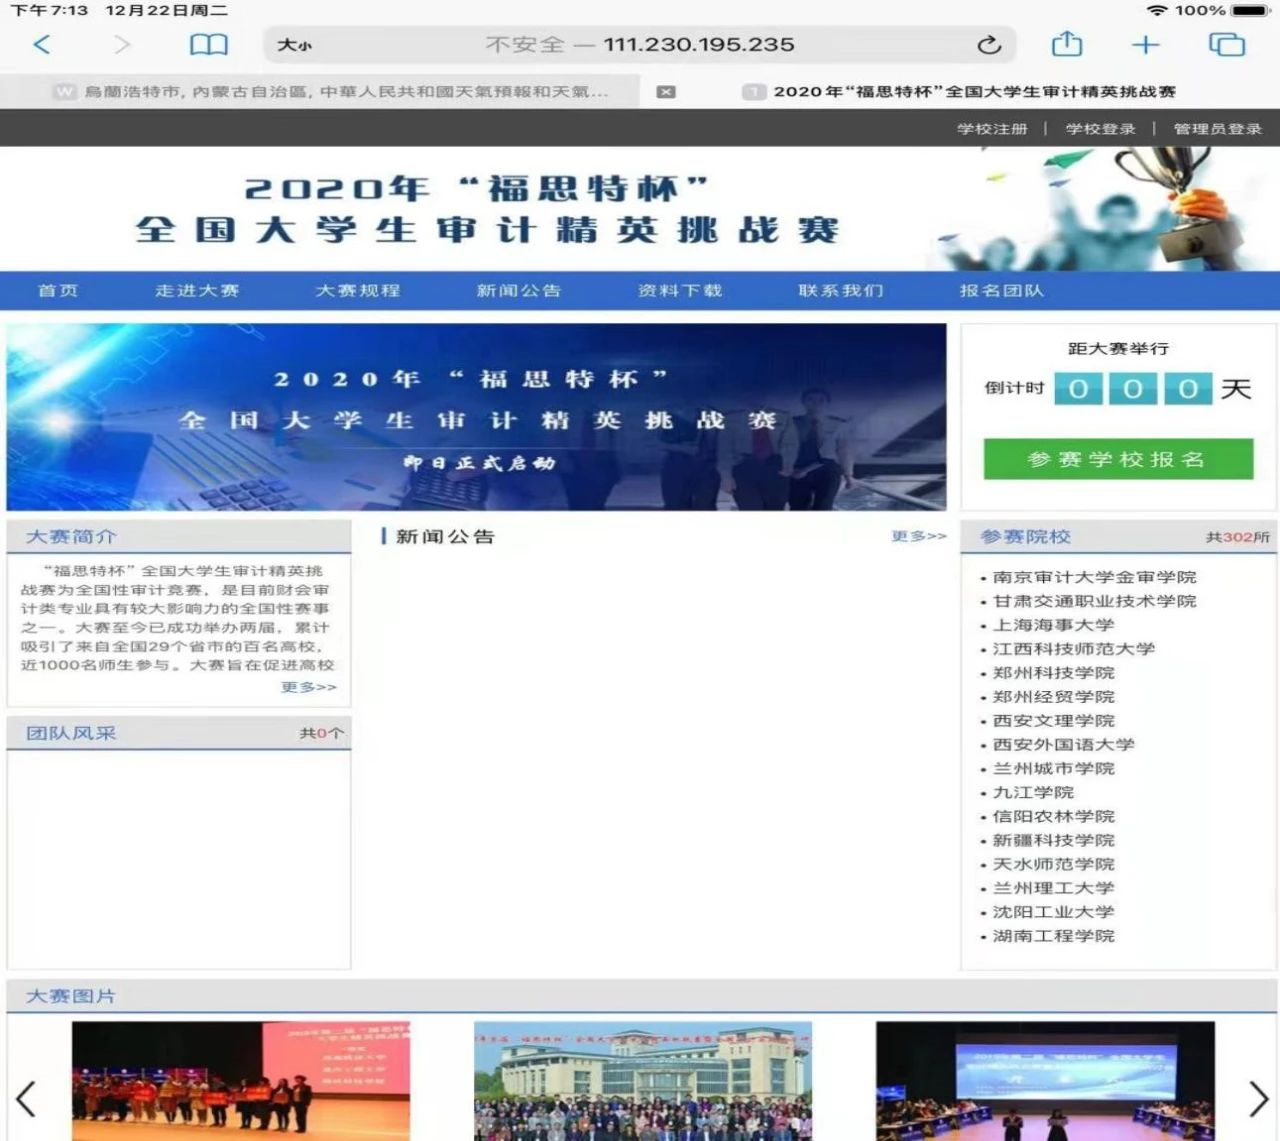Select 兰州理工大学 in school list
The image size is (1280, 1141).
click(1053, 889)
